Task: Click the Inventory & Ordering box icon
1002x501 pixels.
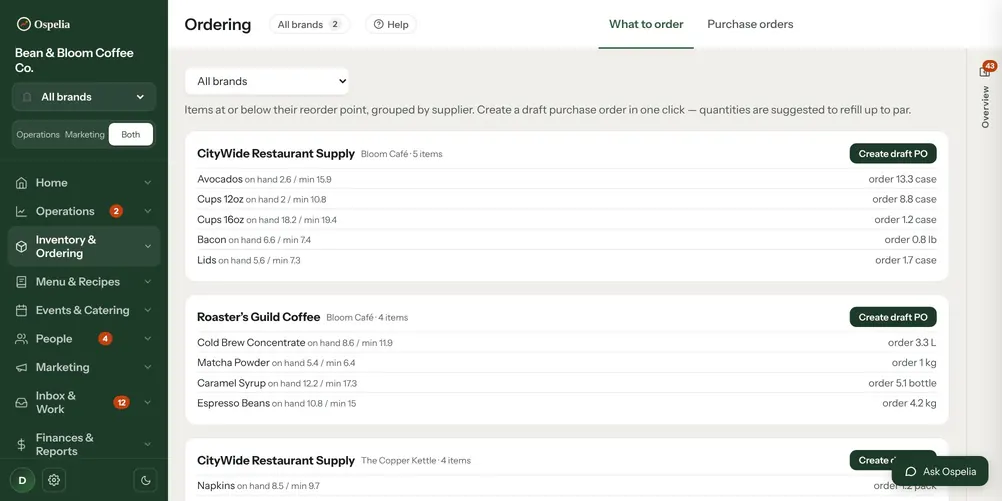Action: click(21, 247)
